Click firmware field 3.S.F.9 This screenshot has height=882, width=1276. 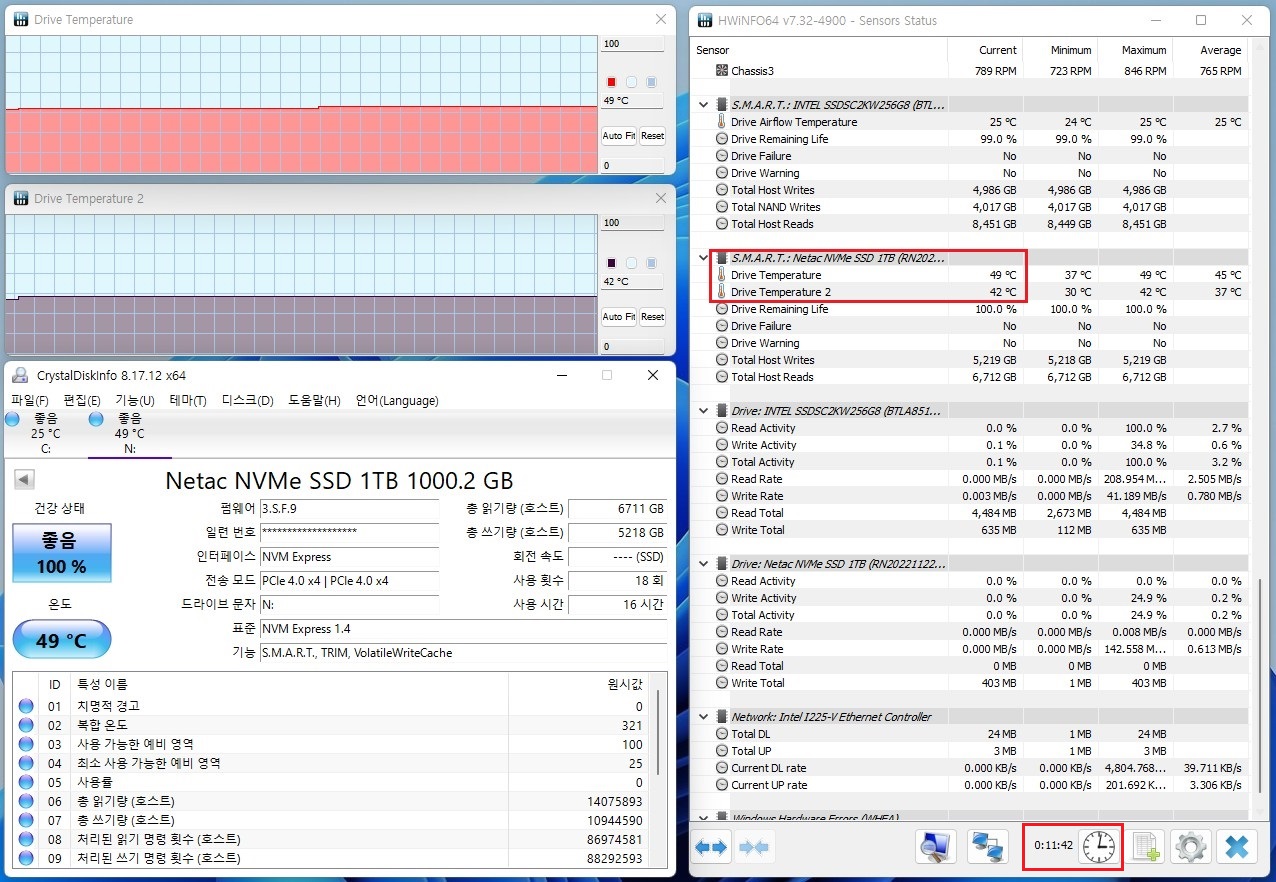pos(348,509)
